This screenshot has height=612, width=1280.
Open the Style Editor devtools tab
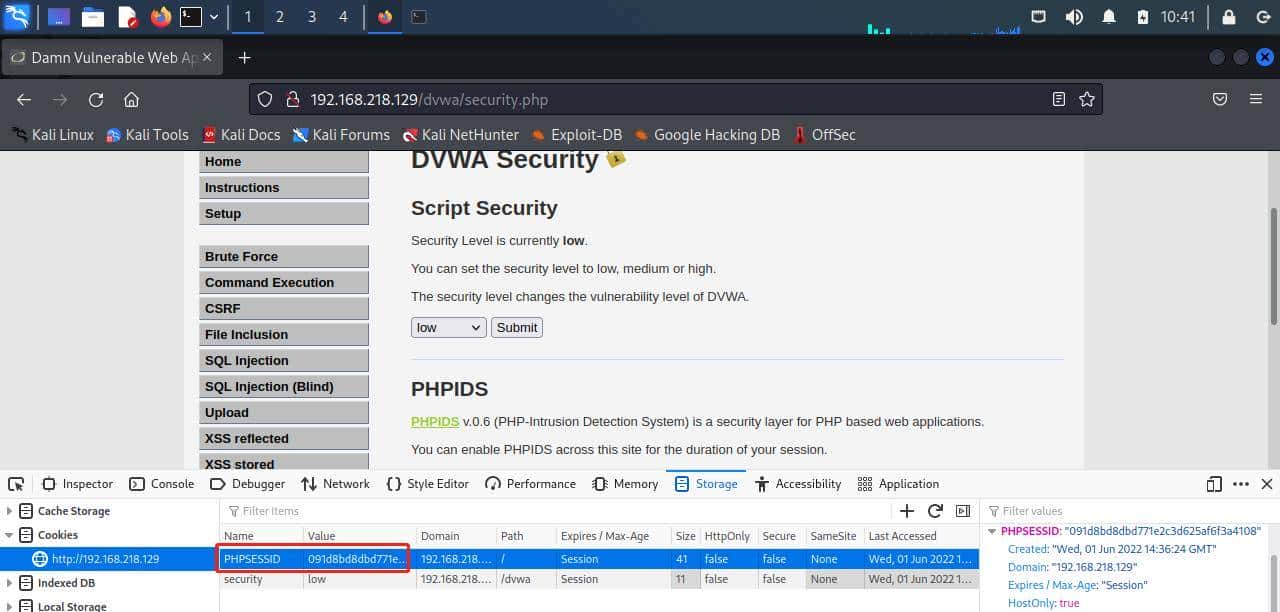427,484
